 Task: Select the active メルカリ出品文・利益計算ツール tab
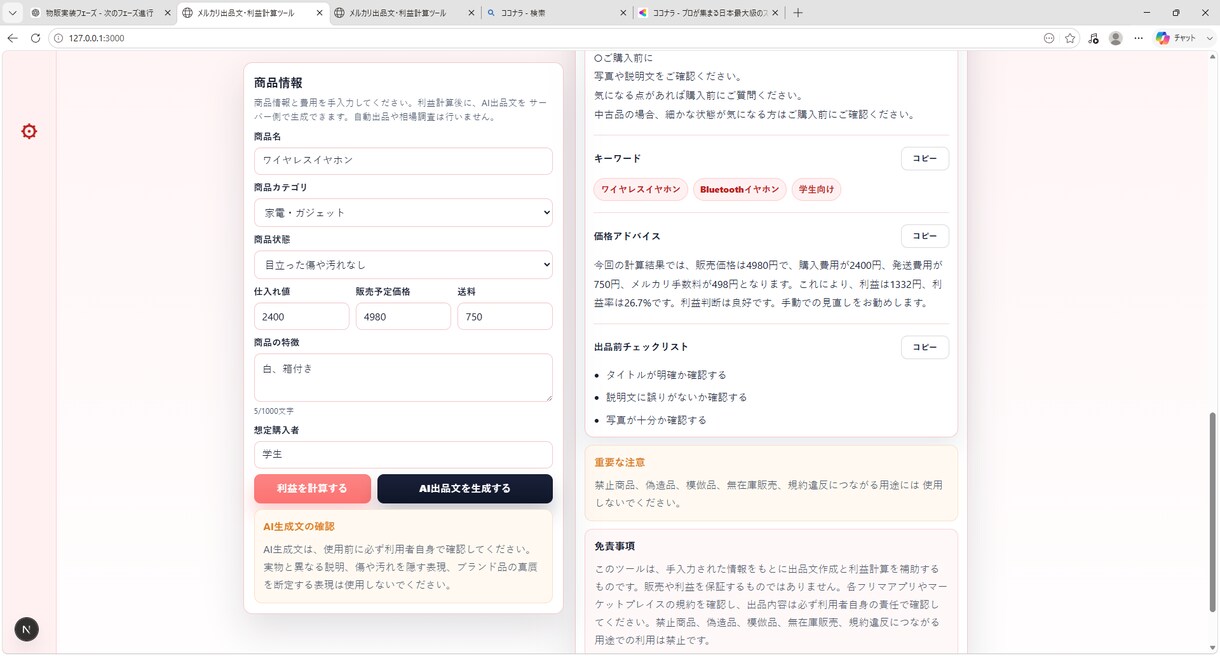point(252,13)
